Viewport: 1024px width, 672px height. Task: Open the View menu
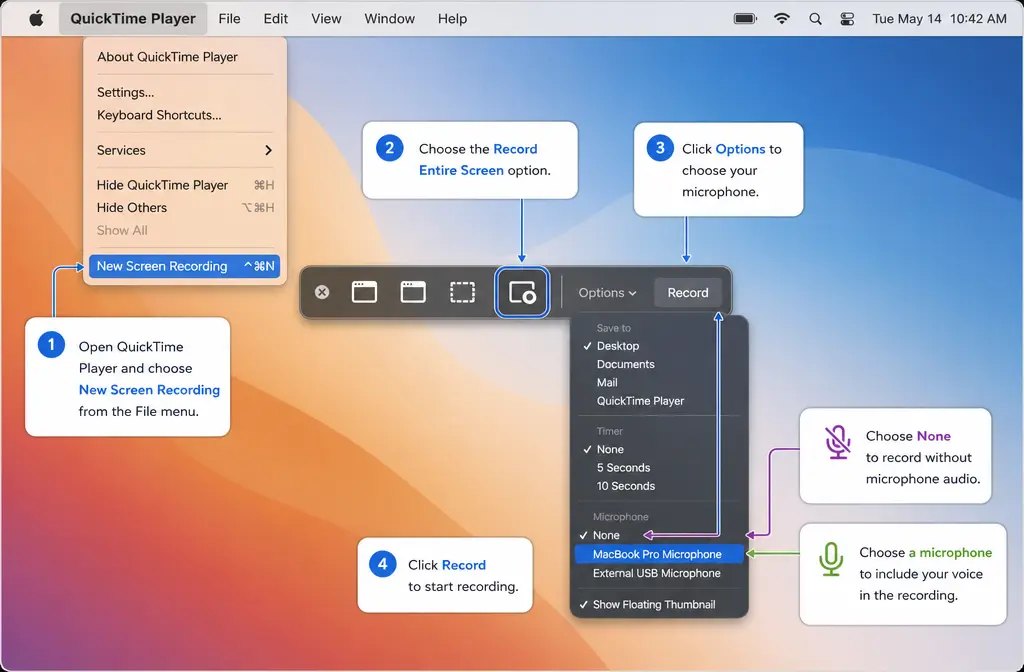326,19
